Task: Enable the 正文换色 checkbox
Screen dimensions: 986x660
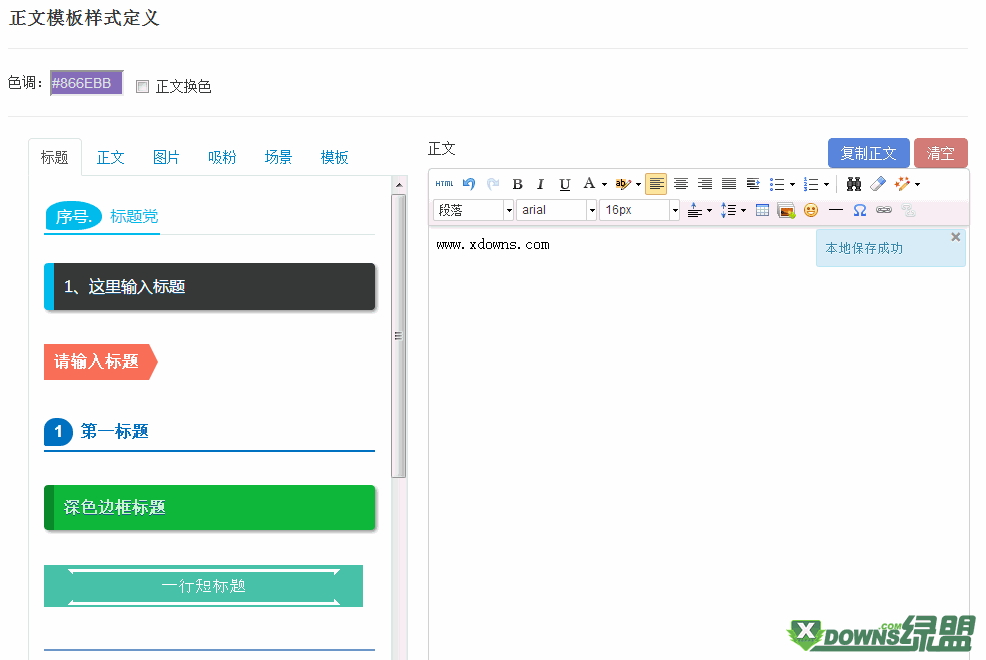Action: click(143, 87)
